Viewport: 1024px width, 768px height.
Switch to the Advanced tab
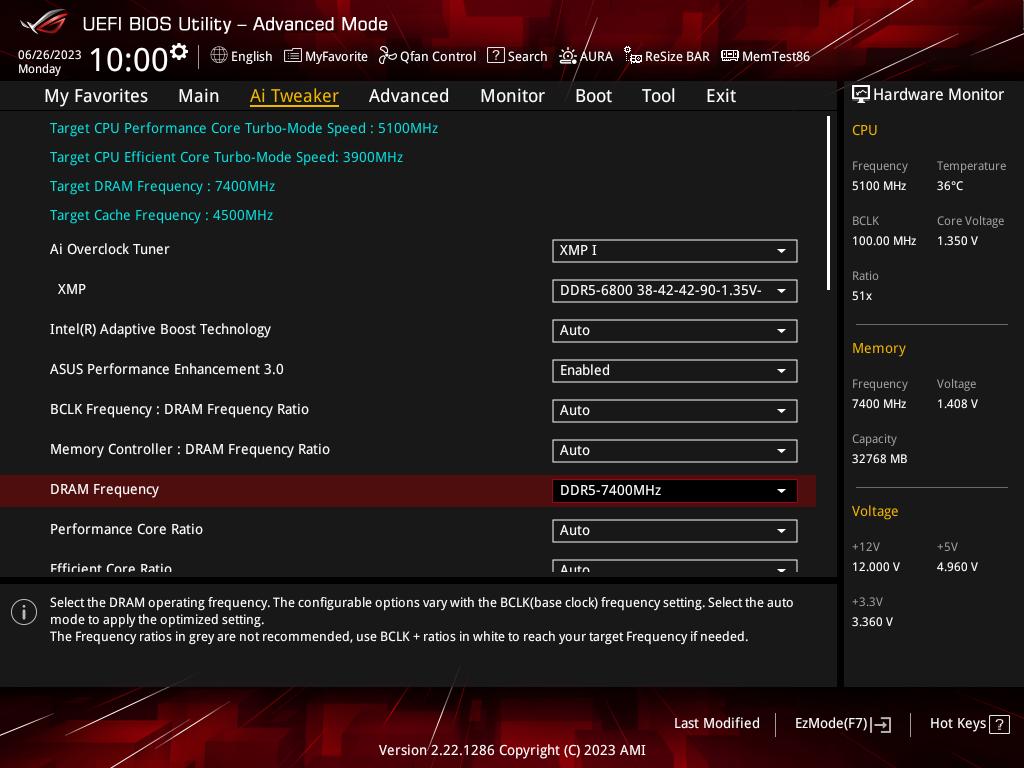pyautogui.click(x=408, y=96)
